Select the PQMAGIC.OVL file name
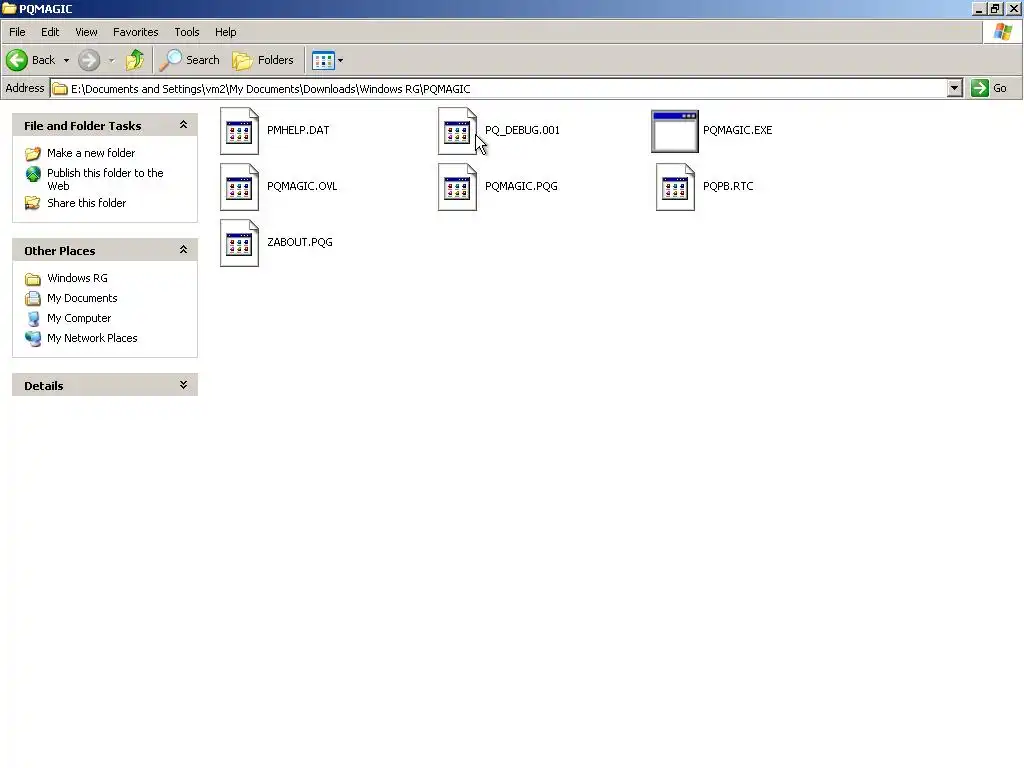 [x=302, y=186]
